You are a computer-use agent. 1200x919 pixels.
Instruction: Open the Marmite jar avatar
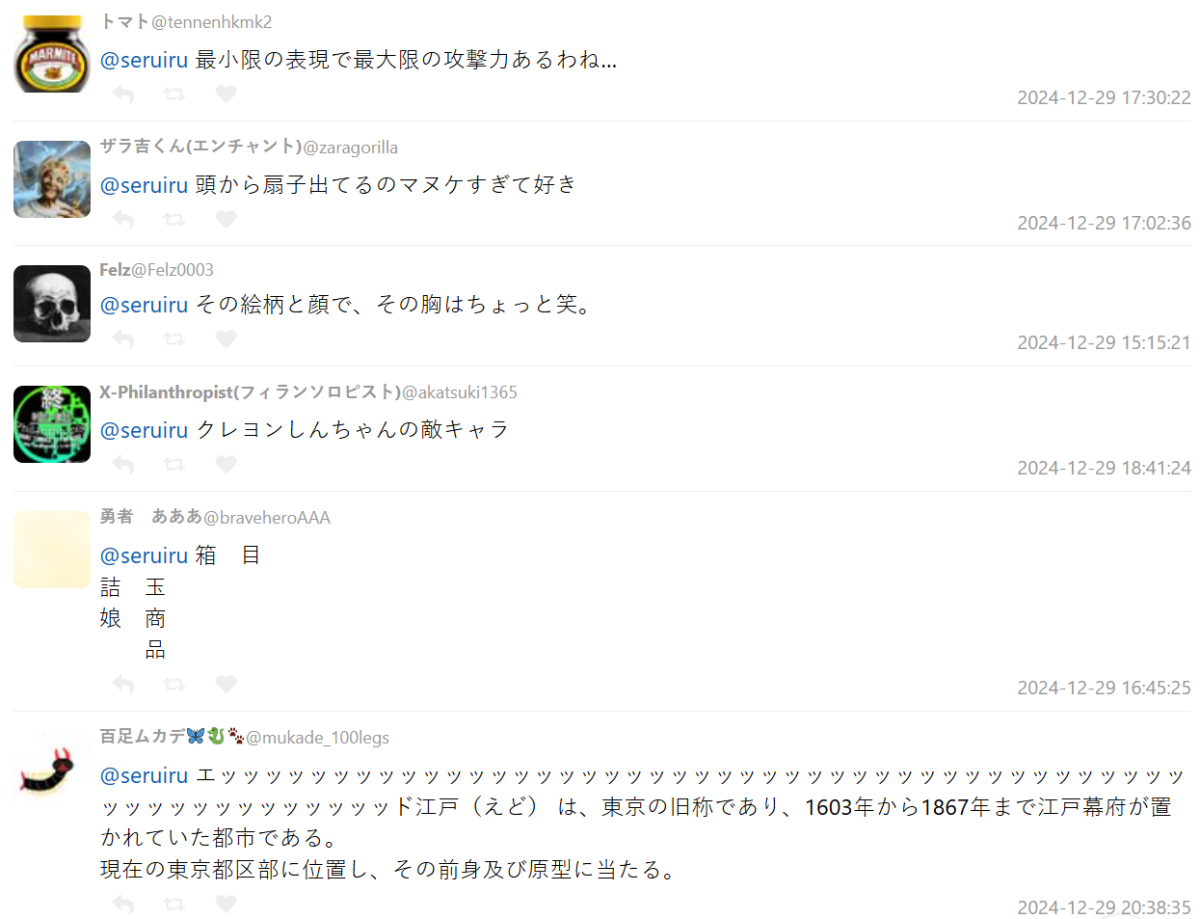point(52,54)
